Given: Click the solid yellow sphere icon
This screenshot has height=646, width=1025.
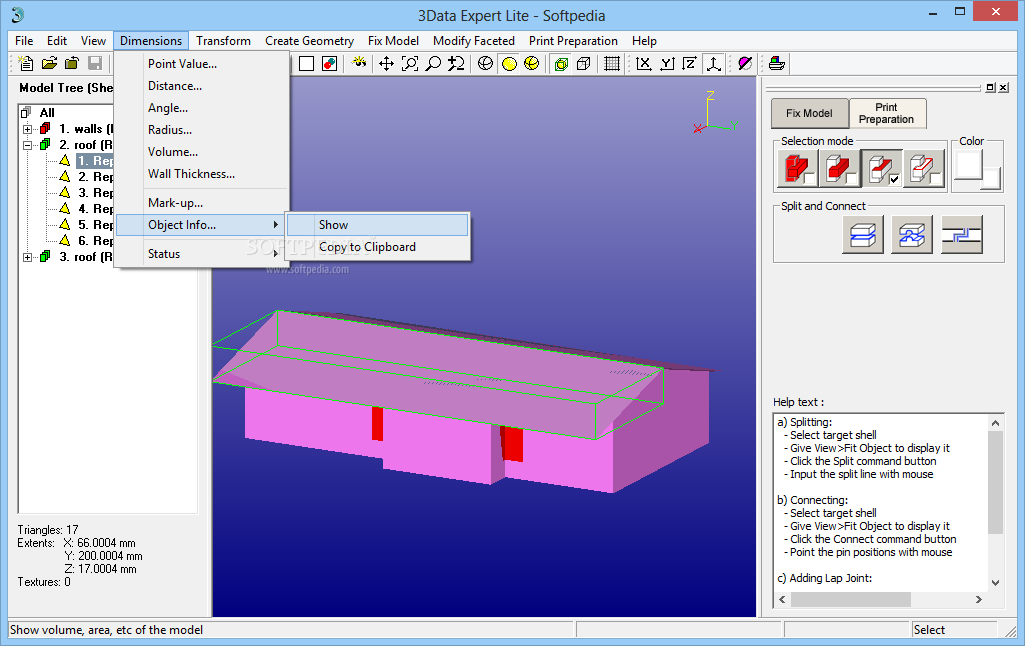Looking at the screenshot, I should 509,63.
